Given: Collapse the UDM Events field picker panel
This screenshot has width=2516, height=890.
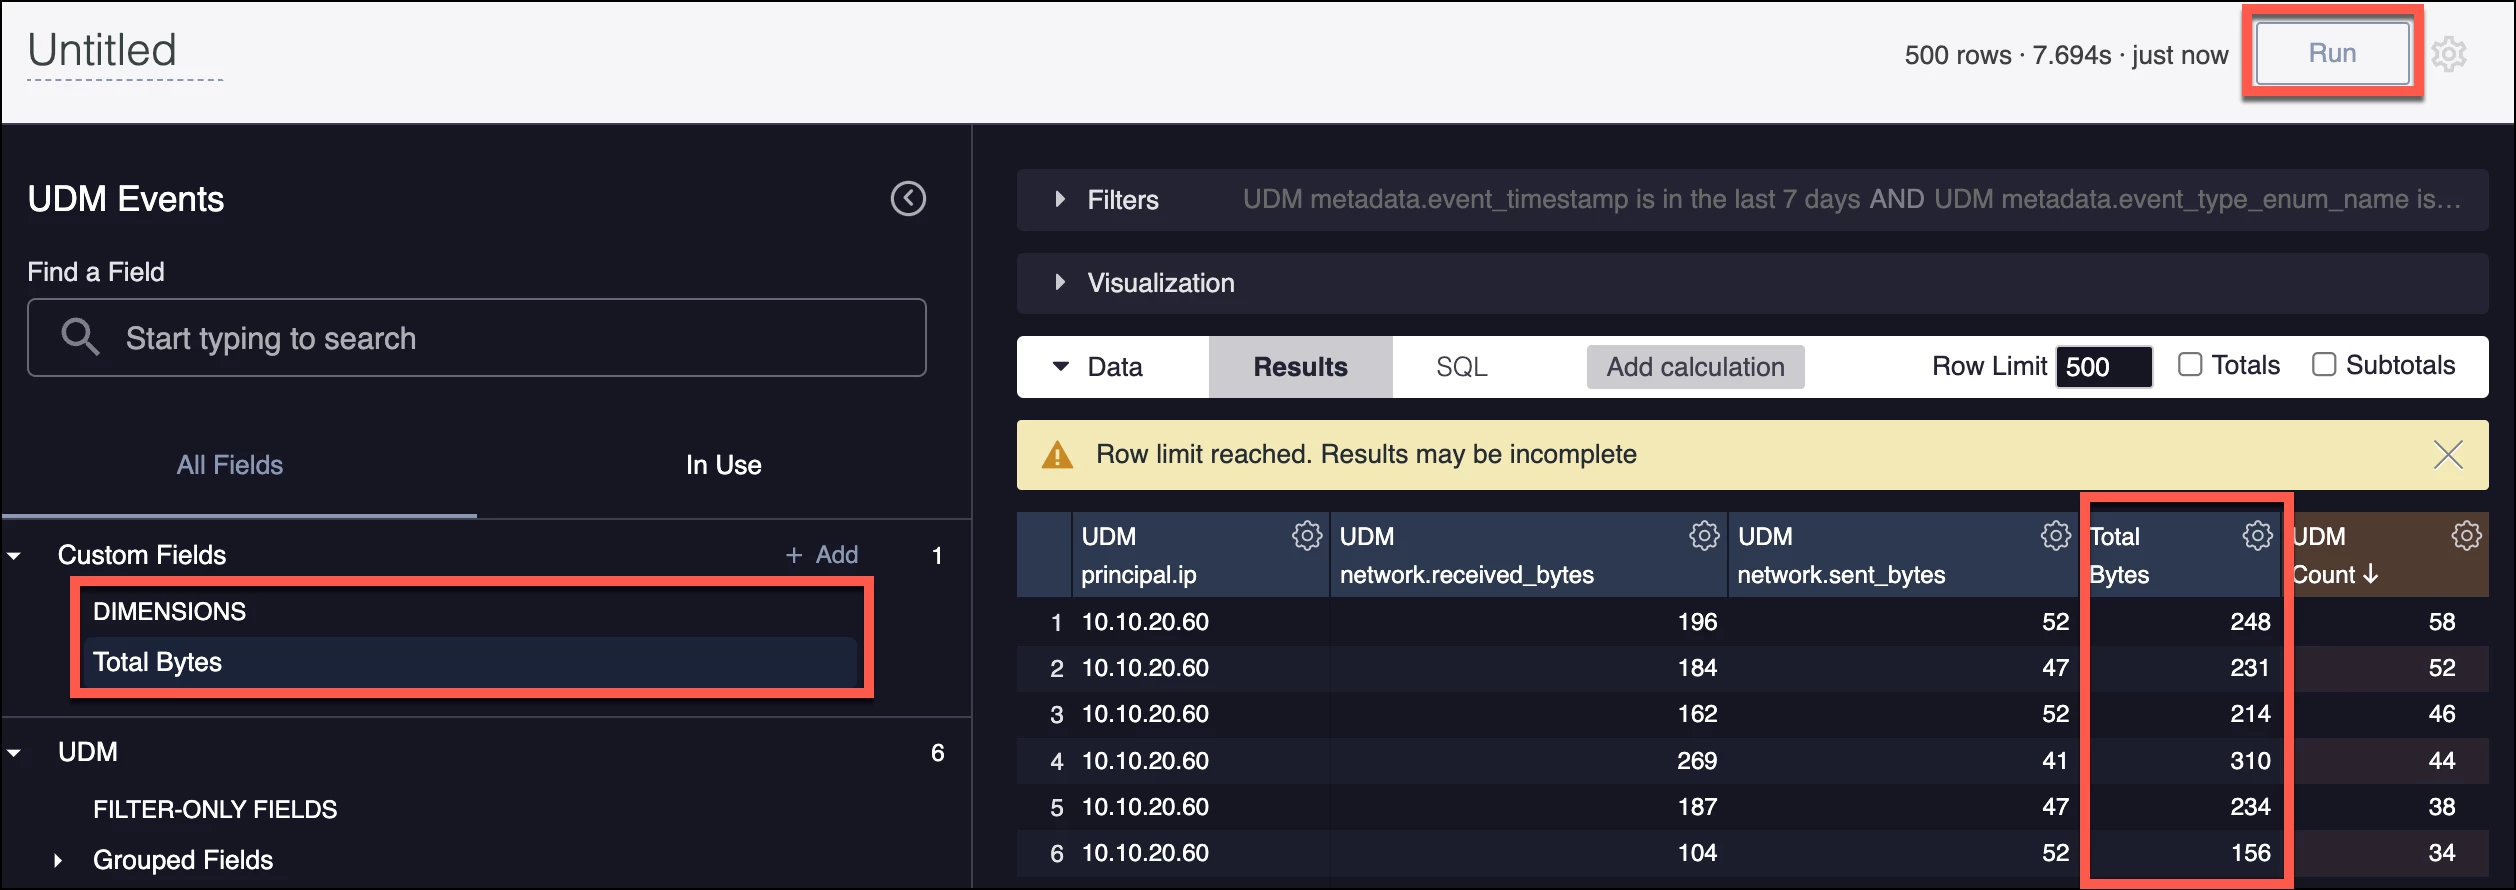Looking at the screenshot, I should coord(908,198).
